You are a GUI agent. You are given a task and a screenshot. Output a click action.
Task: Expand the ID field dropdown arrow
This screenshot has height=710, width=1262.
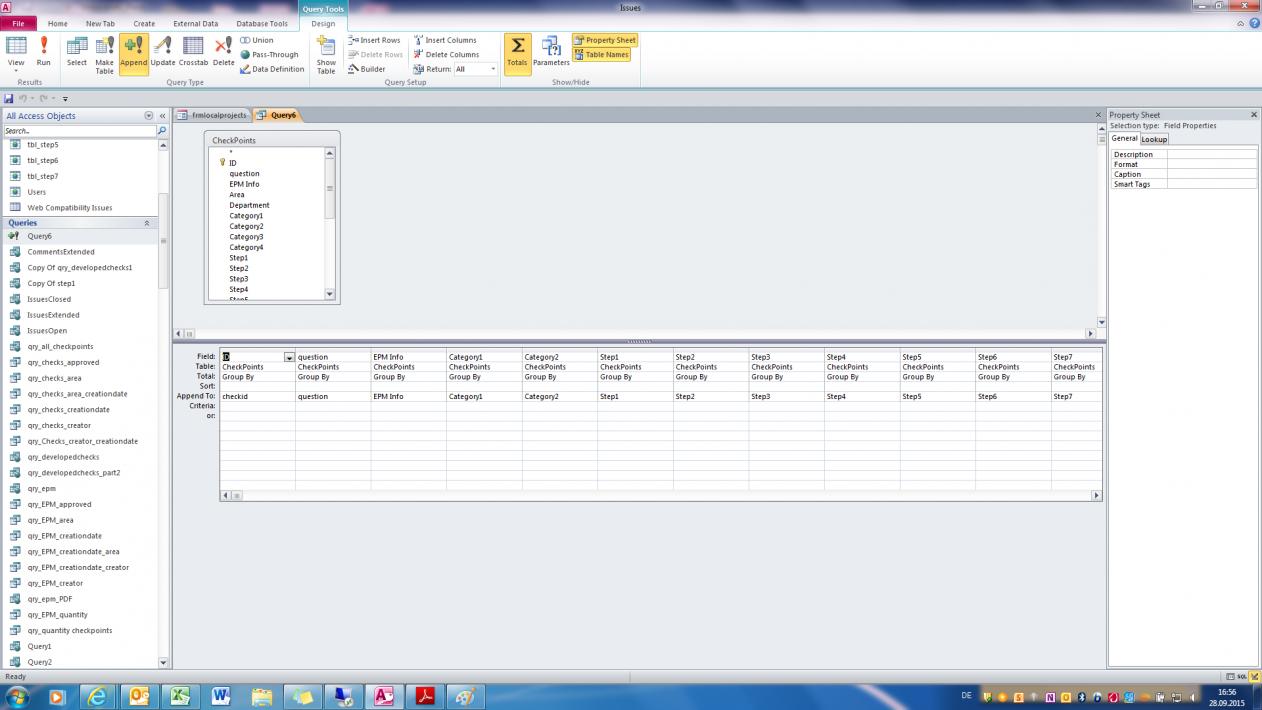pyautogui.click(x=289, y=357)
